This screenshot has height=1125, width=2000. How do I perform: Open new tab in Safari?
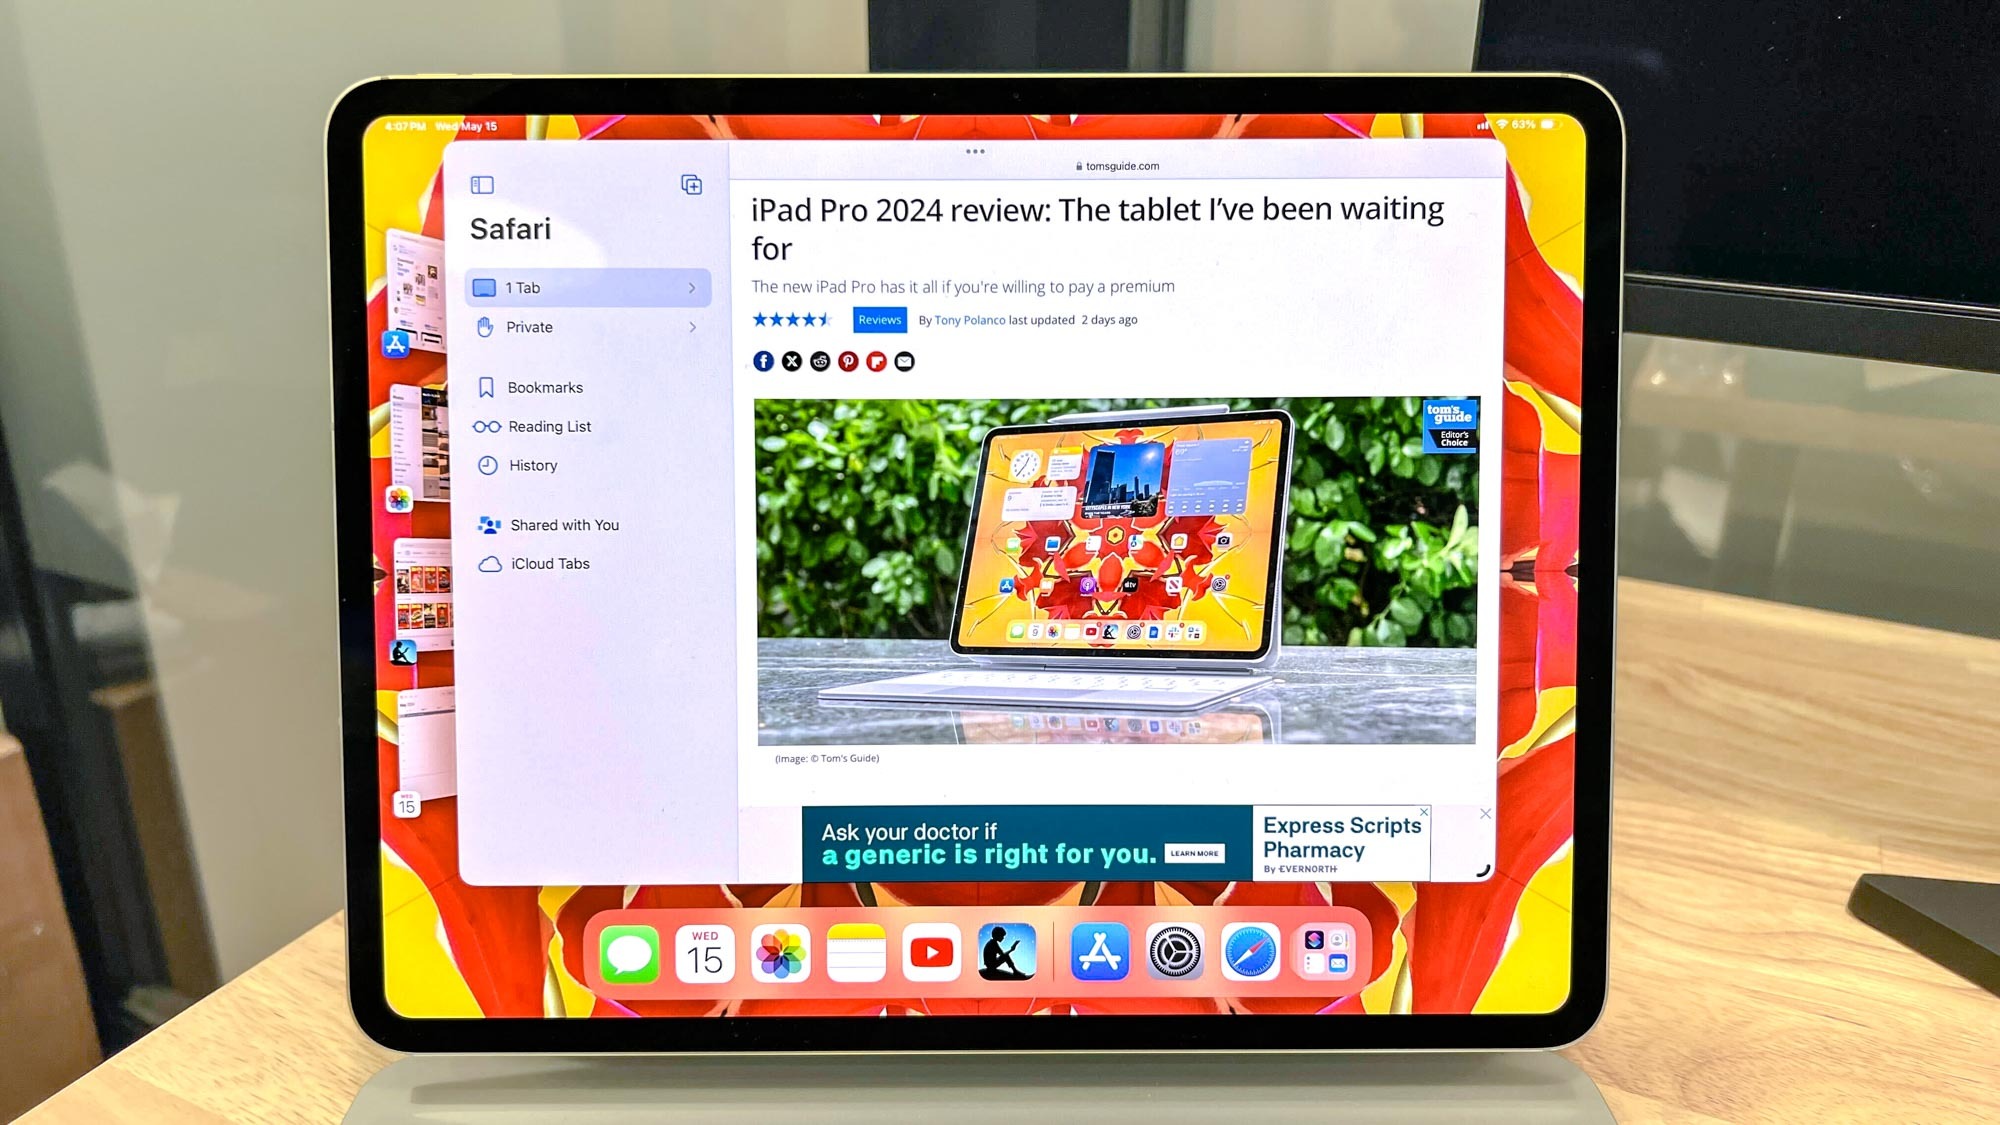pyautogui.click(x=691, y=184)
